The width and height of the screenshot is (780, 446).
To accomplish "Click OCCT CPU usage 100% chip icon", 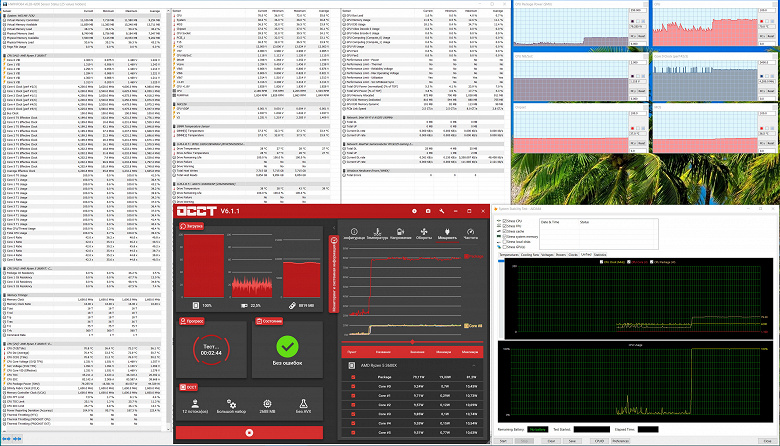I will 196,305.
